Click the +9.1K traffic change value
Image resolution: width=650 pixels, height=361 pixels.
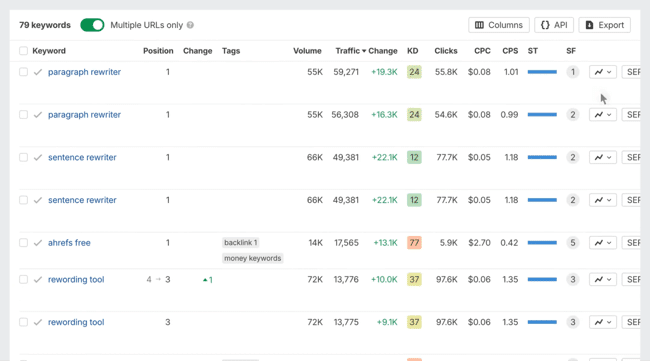pyautogui.click(x=387, y=322)
